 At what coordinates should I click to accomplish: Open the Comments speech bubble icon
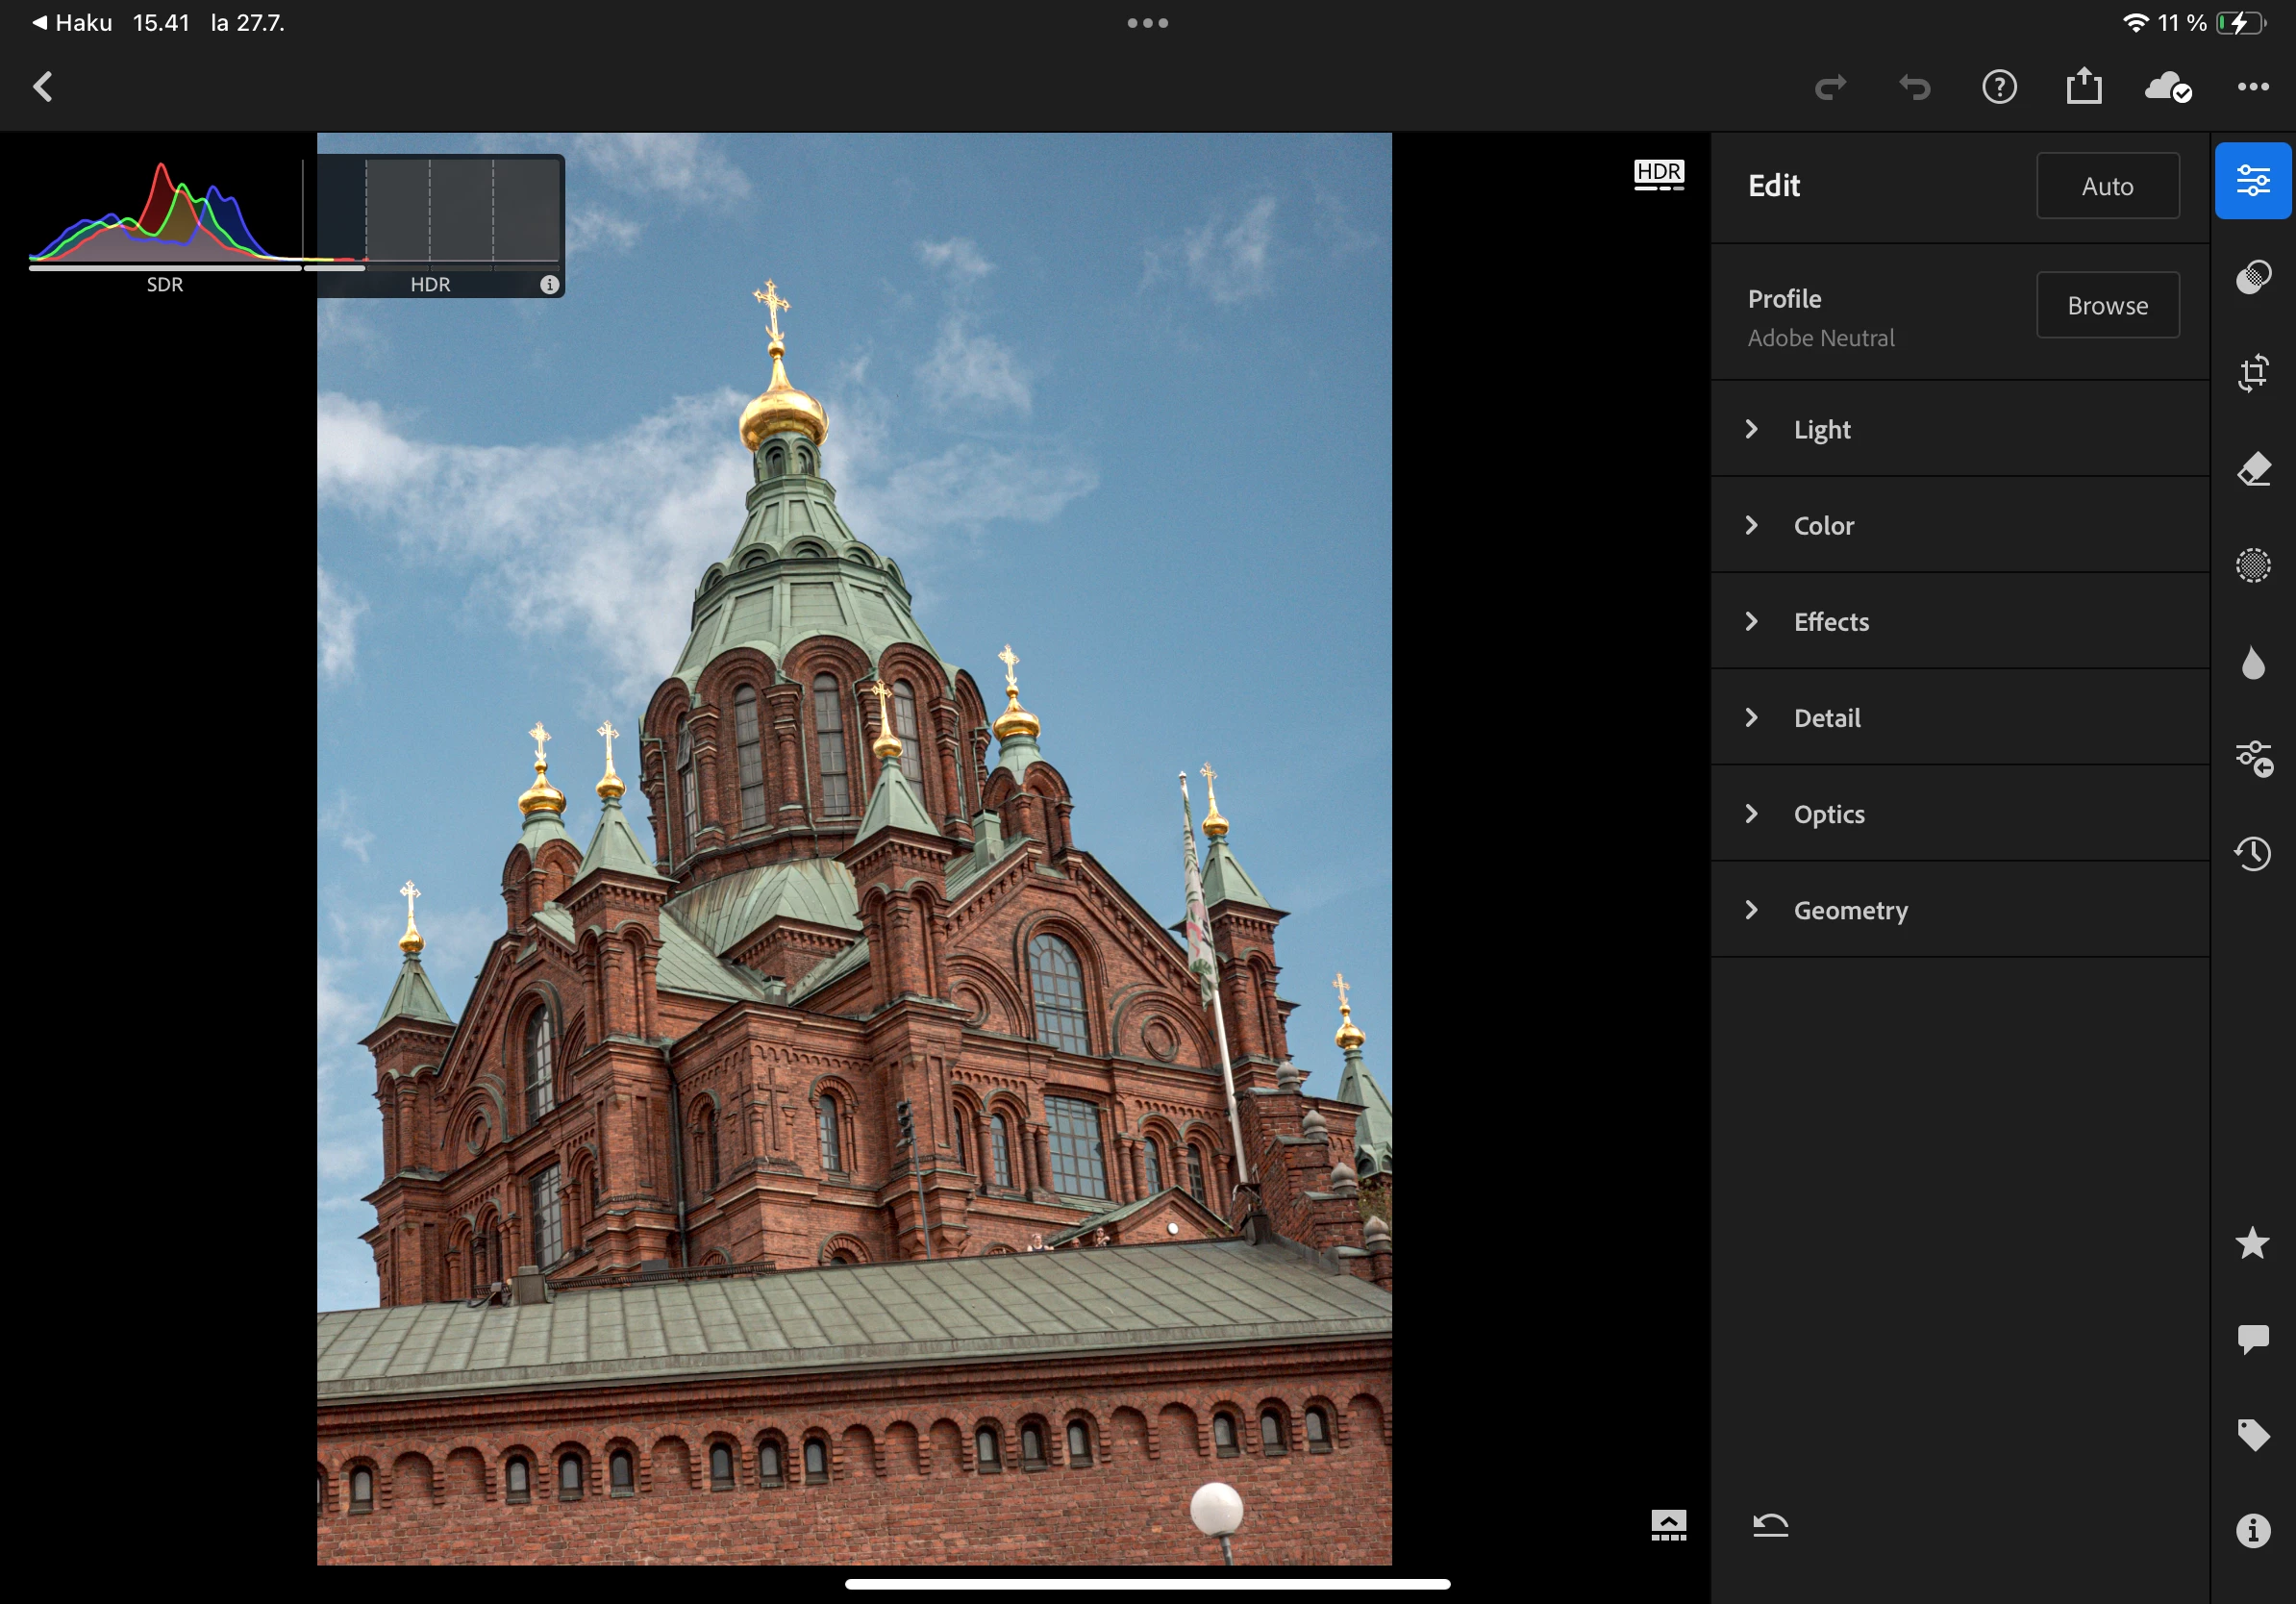(2252, 1338)
